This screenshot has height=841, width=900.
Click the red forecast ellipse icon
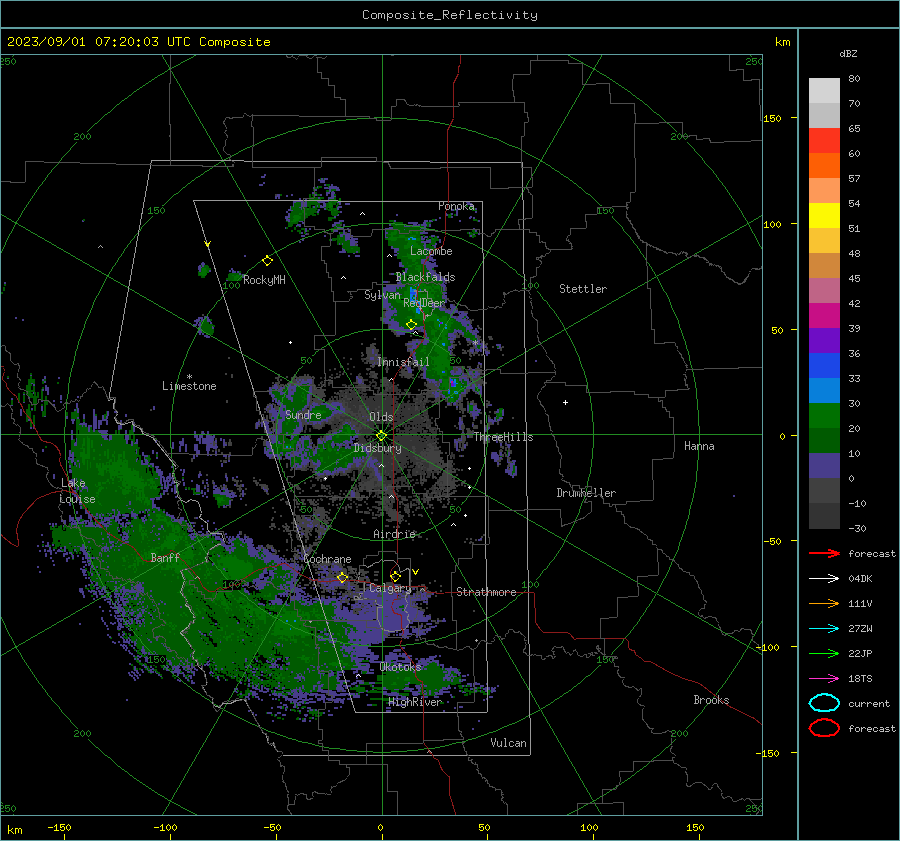[x=824, y=728]
